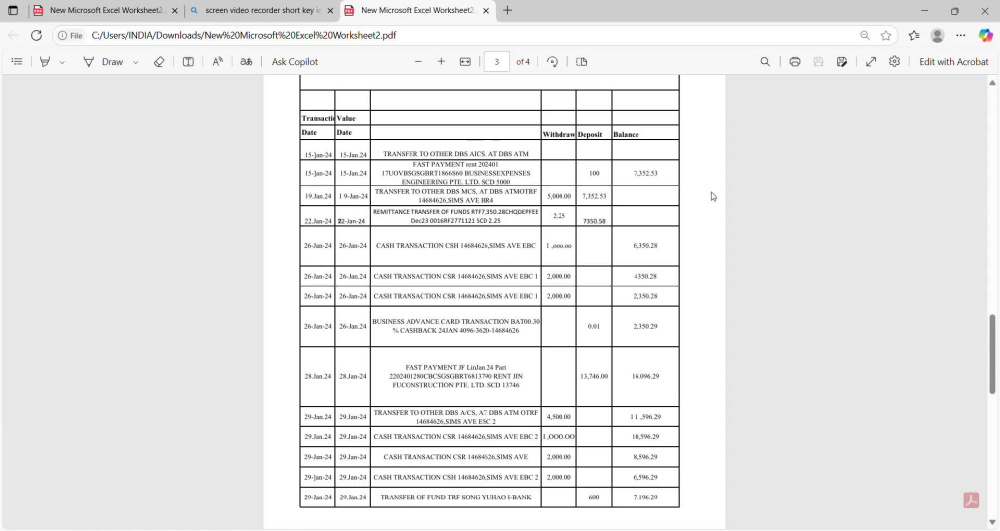The image size is (1000, 531).
Task: Open a new tab
Action: point(508,11)
